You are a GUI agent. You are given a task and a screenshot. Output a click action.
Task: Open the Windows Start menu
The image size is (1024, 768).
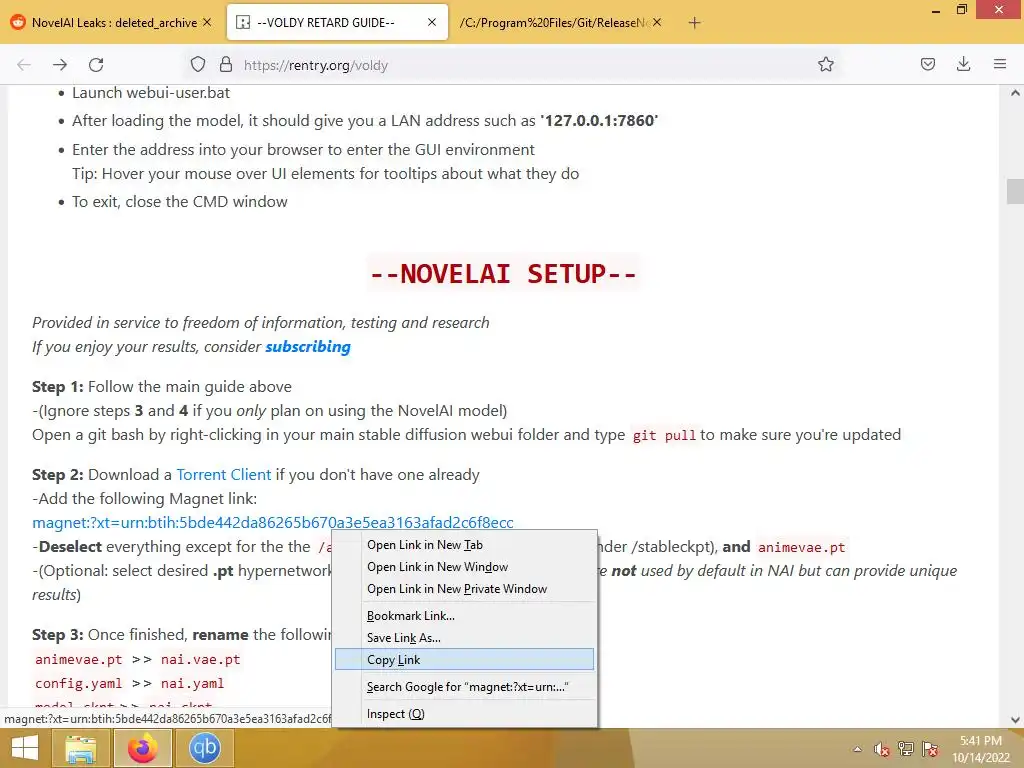pos(25,748)
